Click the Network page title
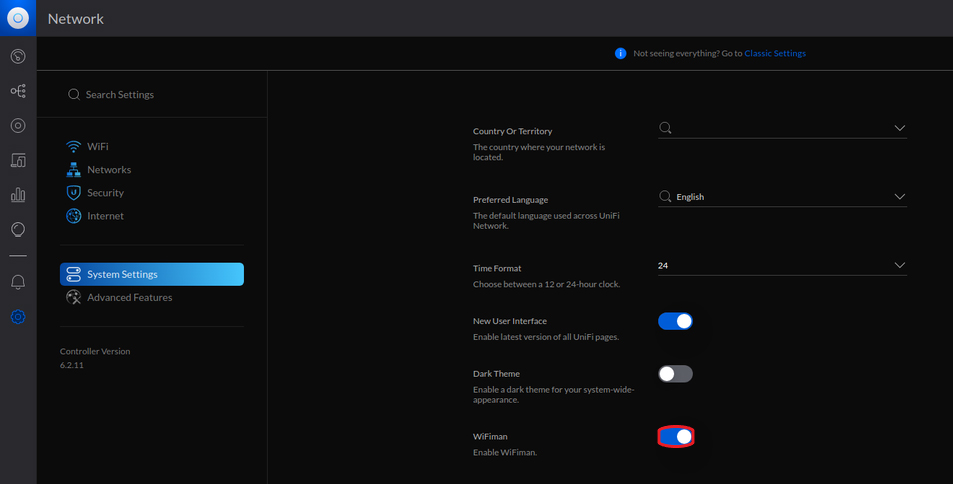Viewport: 953px width, 484px height. tap(76, 19)
